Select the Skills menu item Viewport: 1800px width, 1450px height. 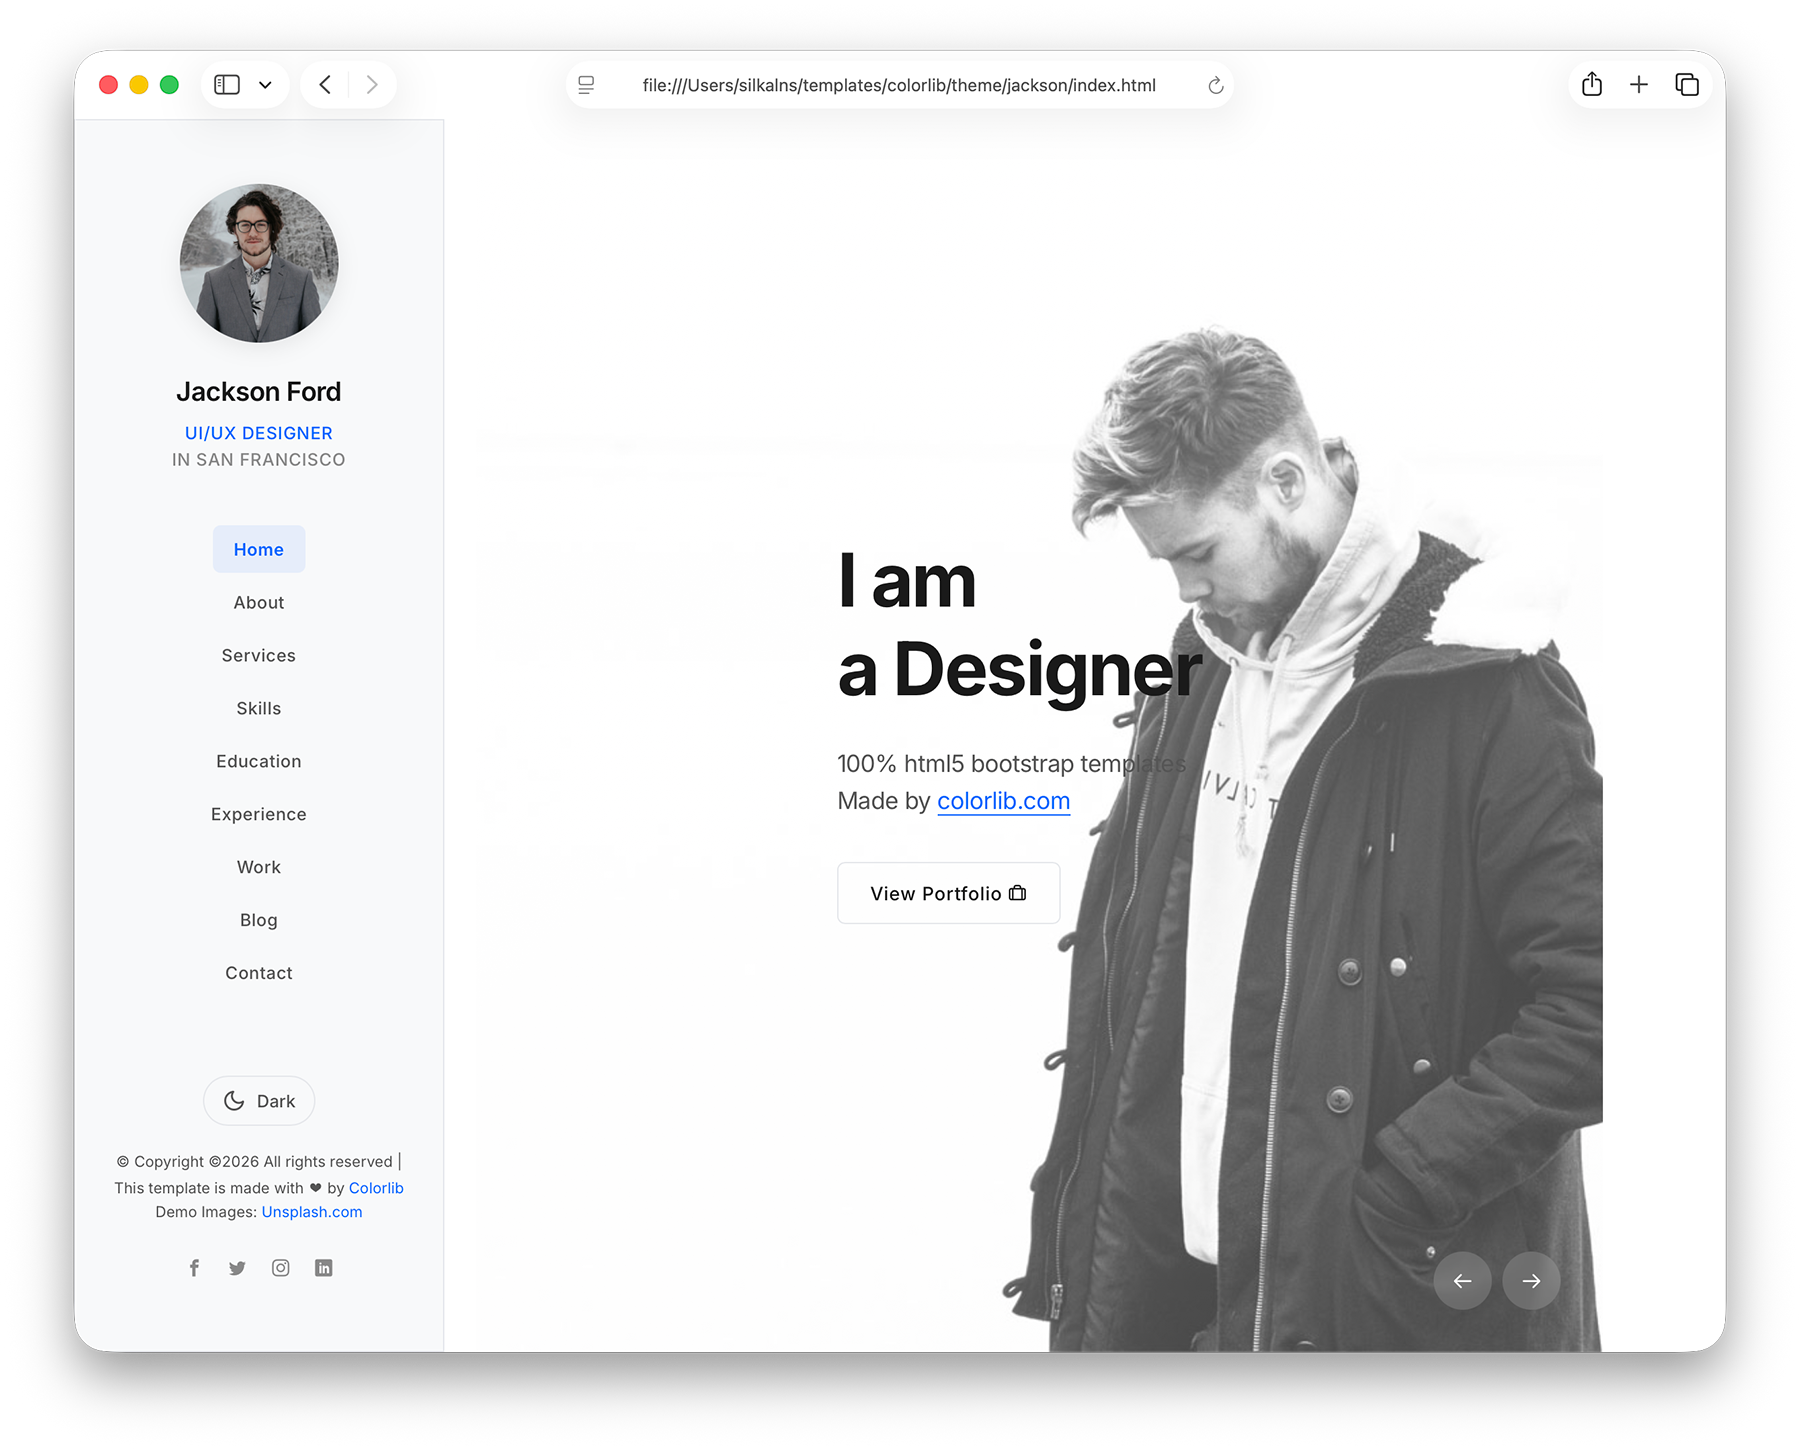pyautogui.click(x=258, y=707)
